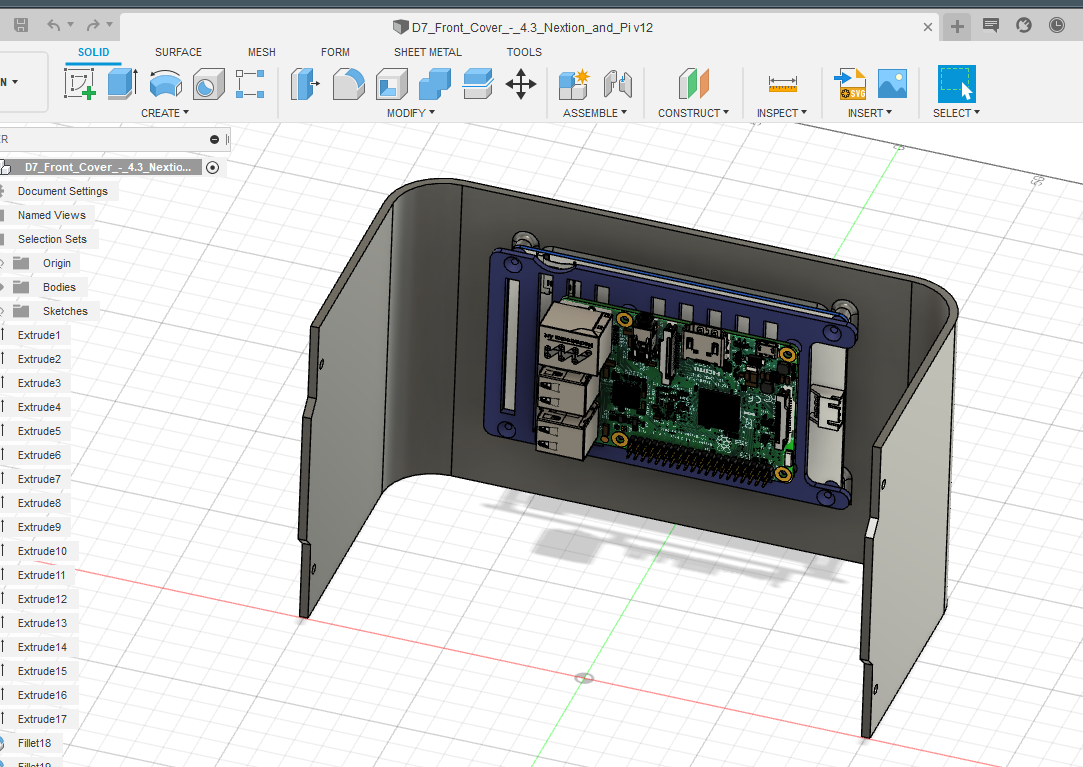Open the Move/Copy tool
Image resolution: width=1083 pixels, height=767 pixels.
coord(521,84)
